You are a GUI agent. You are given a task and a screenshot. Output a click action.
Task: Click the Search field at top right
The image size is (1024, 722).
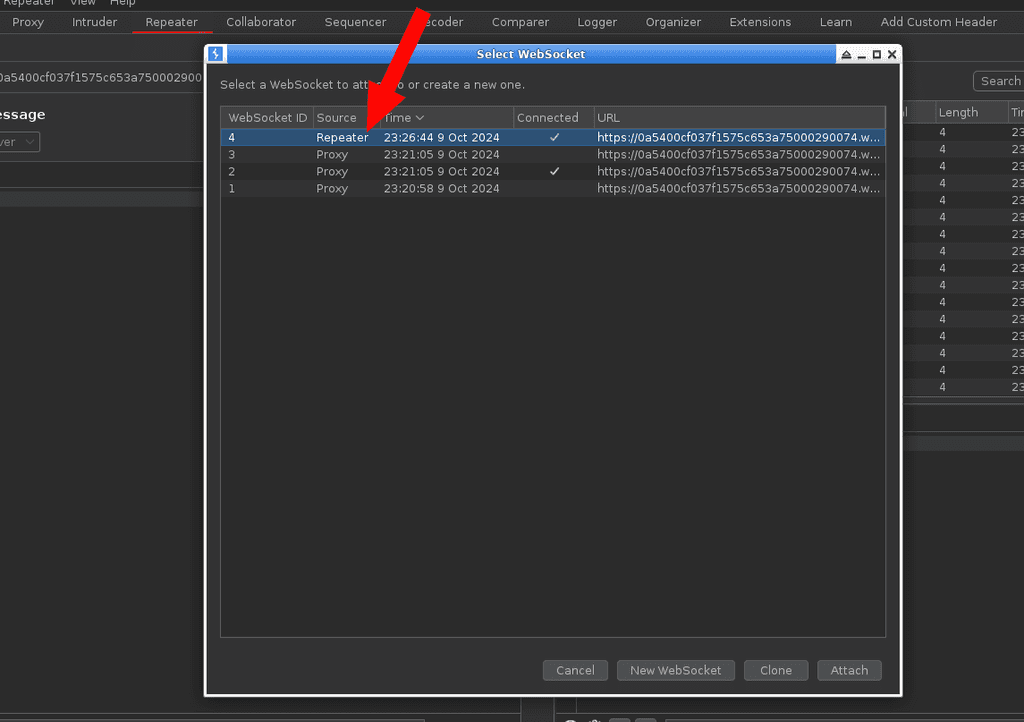pyautogui.click(x=999, y=81)
